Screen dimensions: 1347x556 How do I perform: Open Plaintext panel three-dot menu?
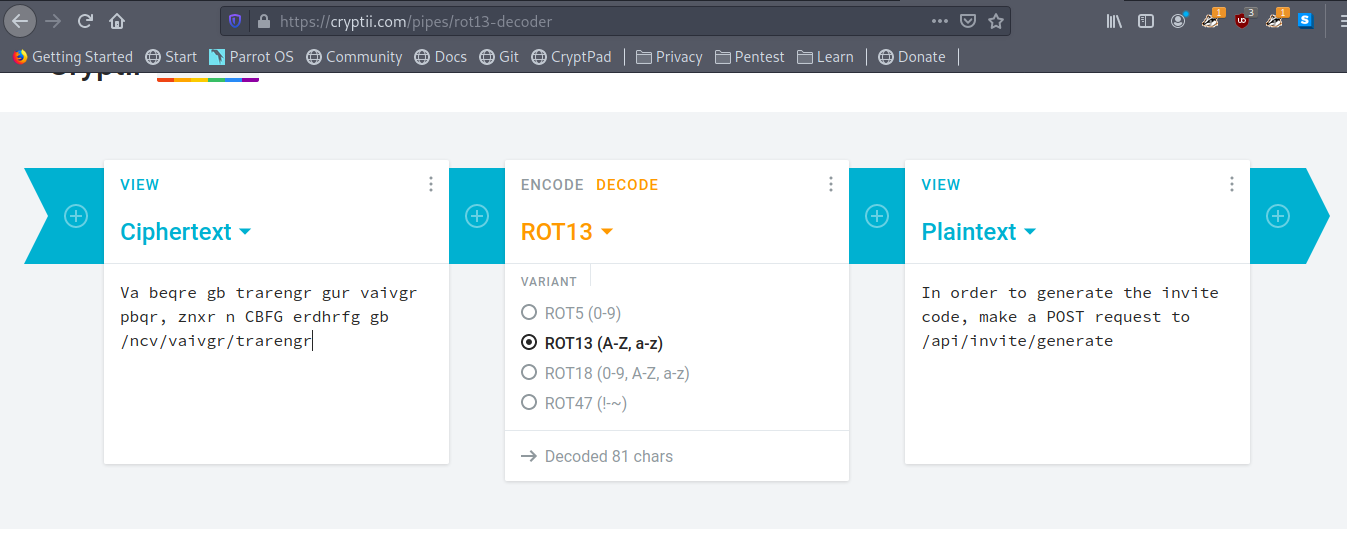pyautogui.click(x=1232, y=184)
